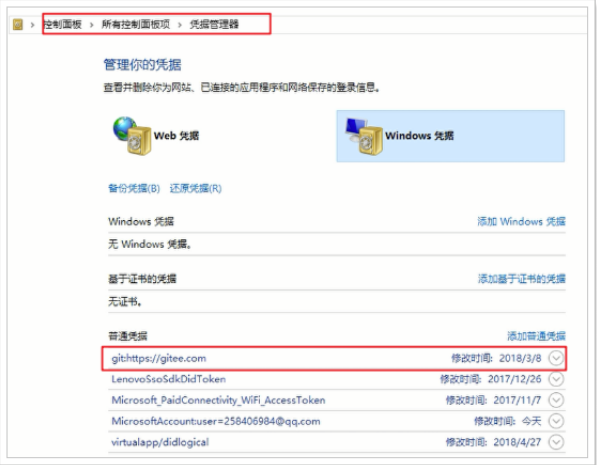Open 控制面板 breadcrumb segment
This screenshot has width=597, height=465.
63,24
